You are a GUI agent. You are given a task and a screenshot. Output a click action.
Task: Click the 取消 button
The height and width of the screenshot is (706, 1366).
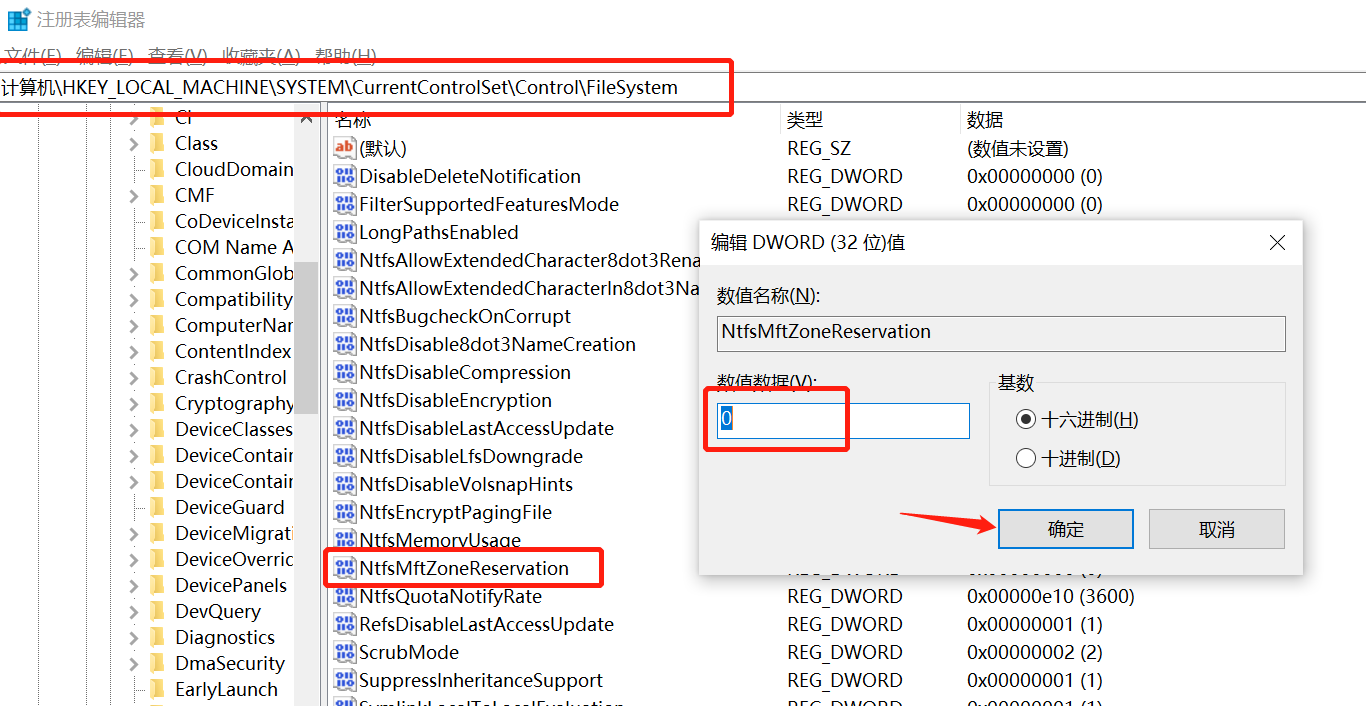click(x=1216, y=529)
